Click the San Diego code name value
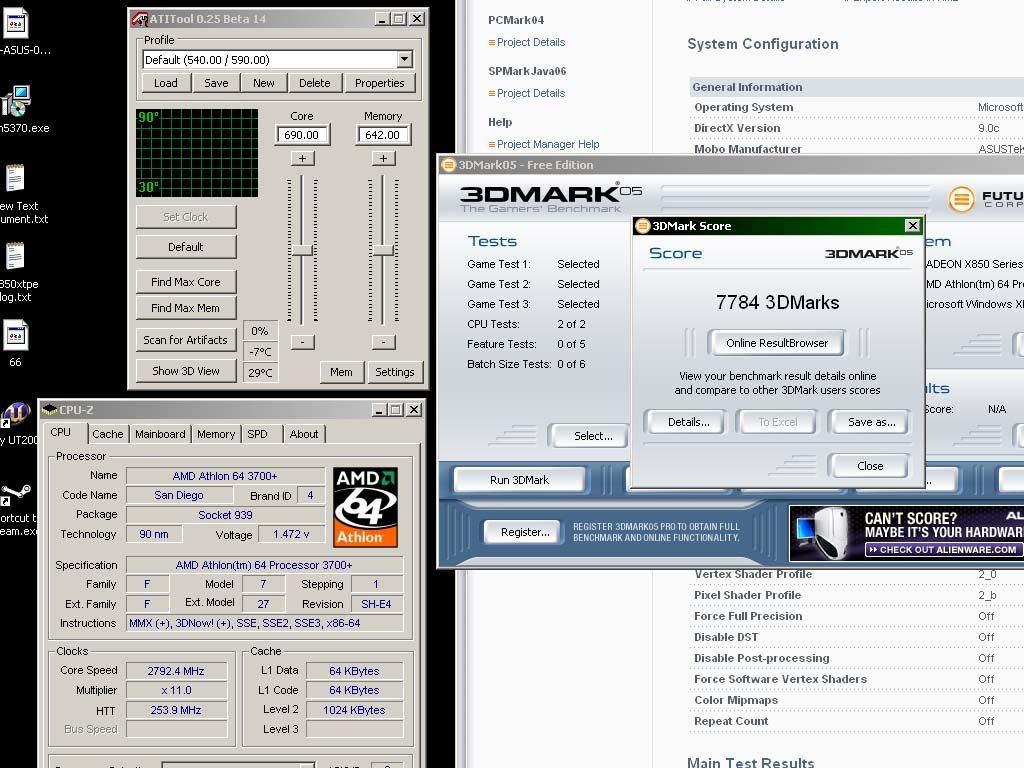The width and height of the screenshot is (1024, 768). click(178, 495)
